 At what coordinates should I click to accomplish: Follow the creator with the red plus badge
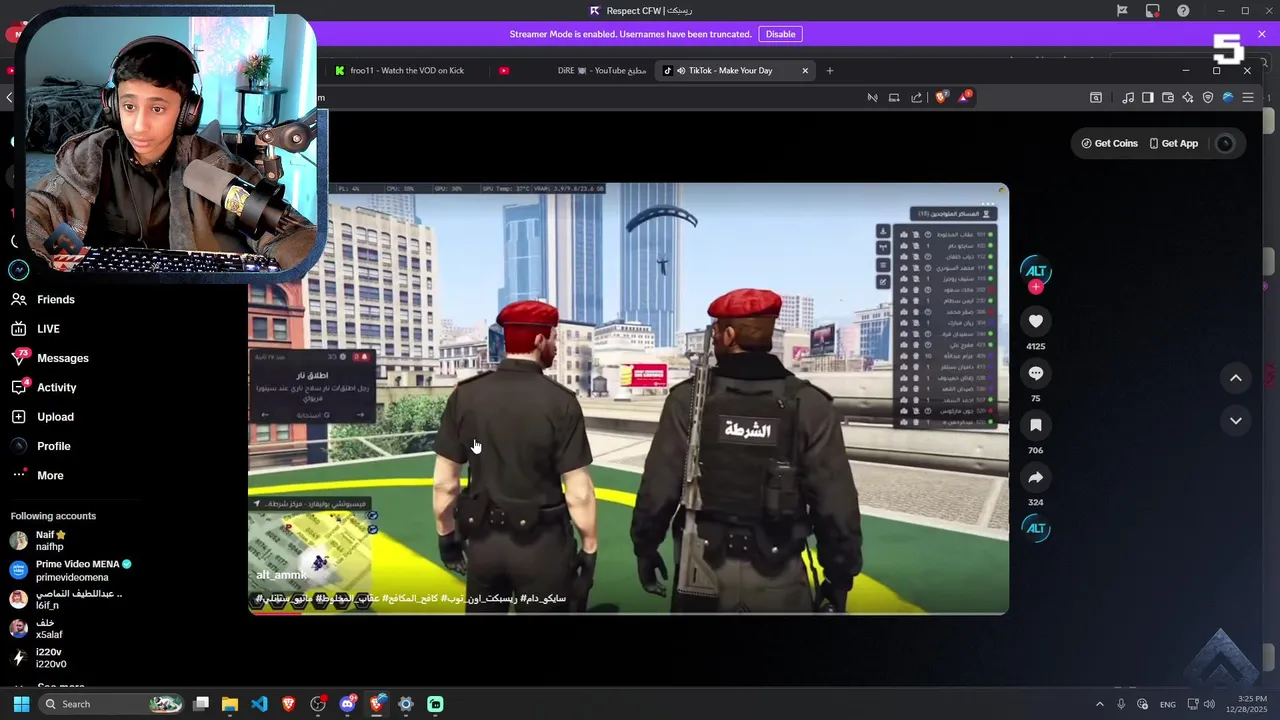point(1036,287)
